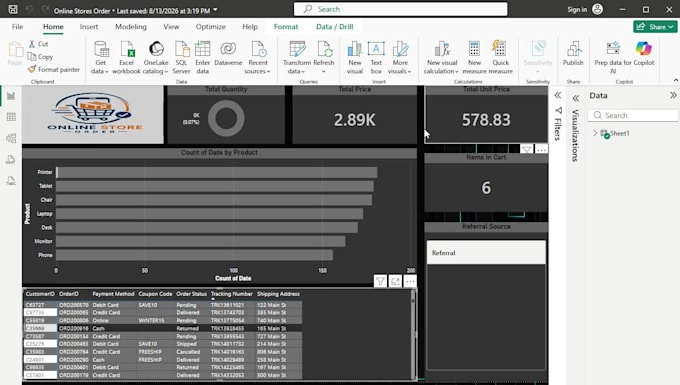The width and height of the screenshot is (680, 385).
Task: Open the file title dropdown arrow
Action: tap(216, 10)
